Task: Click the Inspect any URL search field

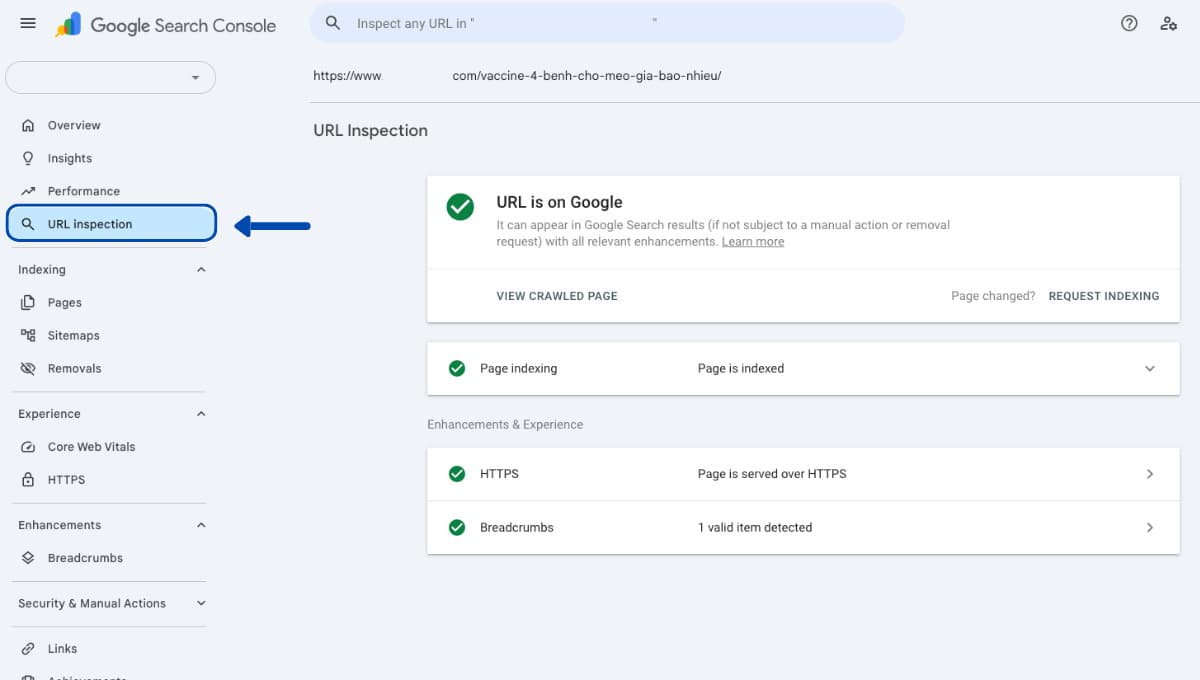Action: coord(606,23)
